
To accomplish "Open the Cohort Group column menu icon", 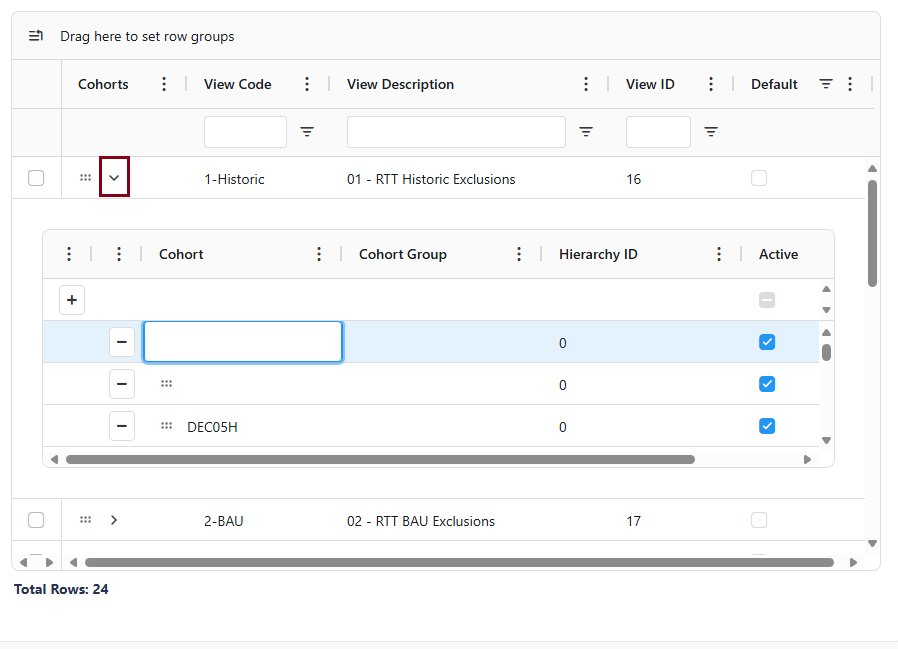I will (x=519, y=254).
